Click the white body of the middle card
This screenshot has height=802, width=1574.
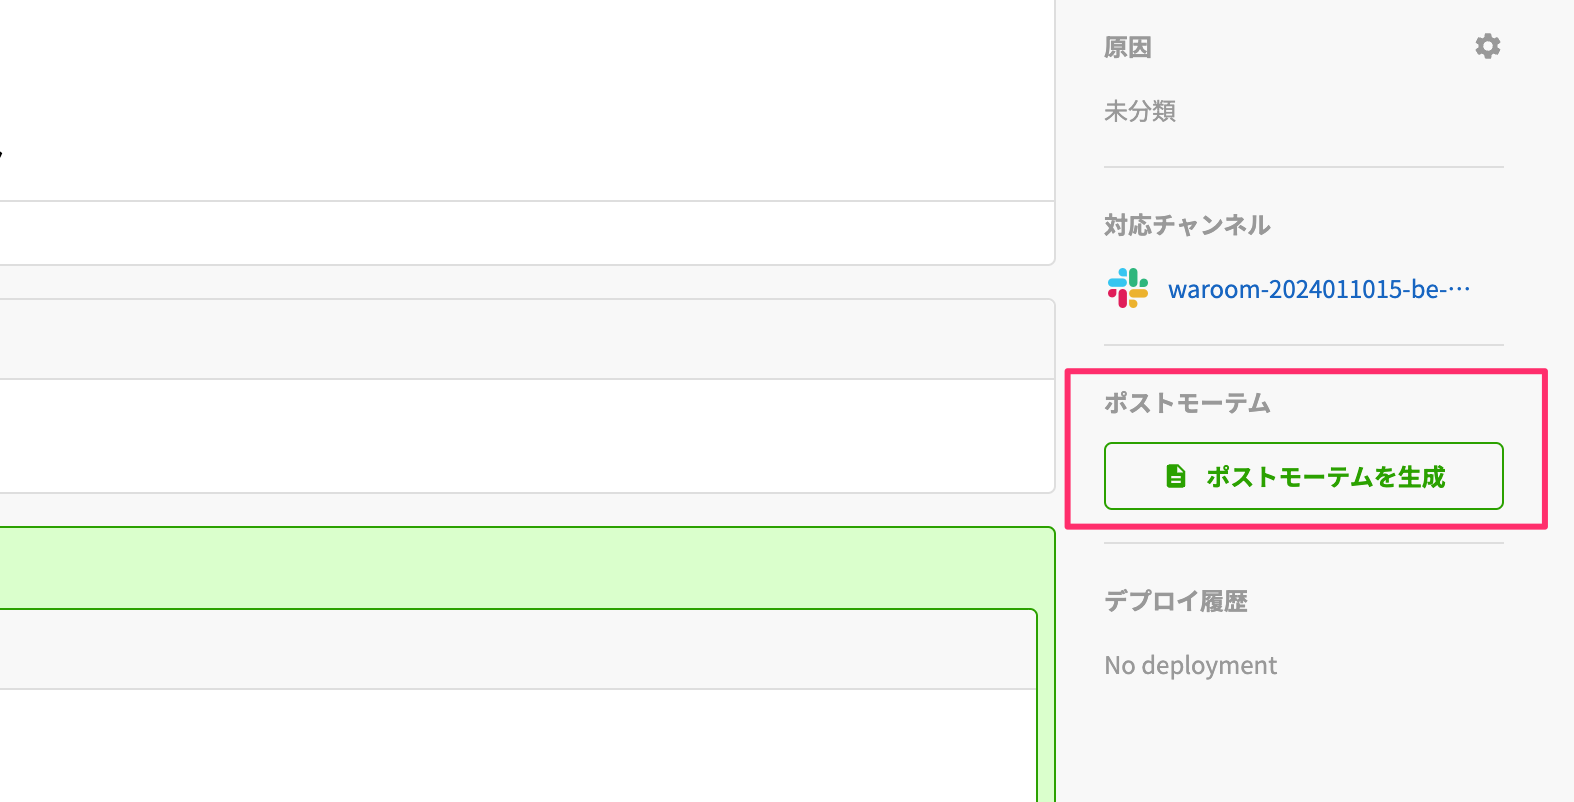520,435
